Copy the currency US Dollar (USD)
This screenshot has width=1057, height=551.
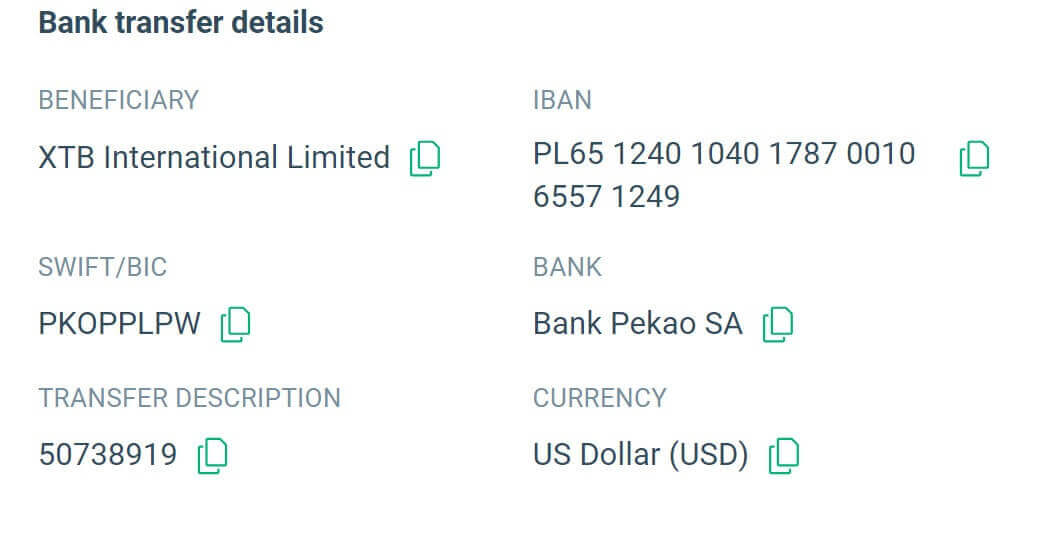(784, 456)
